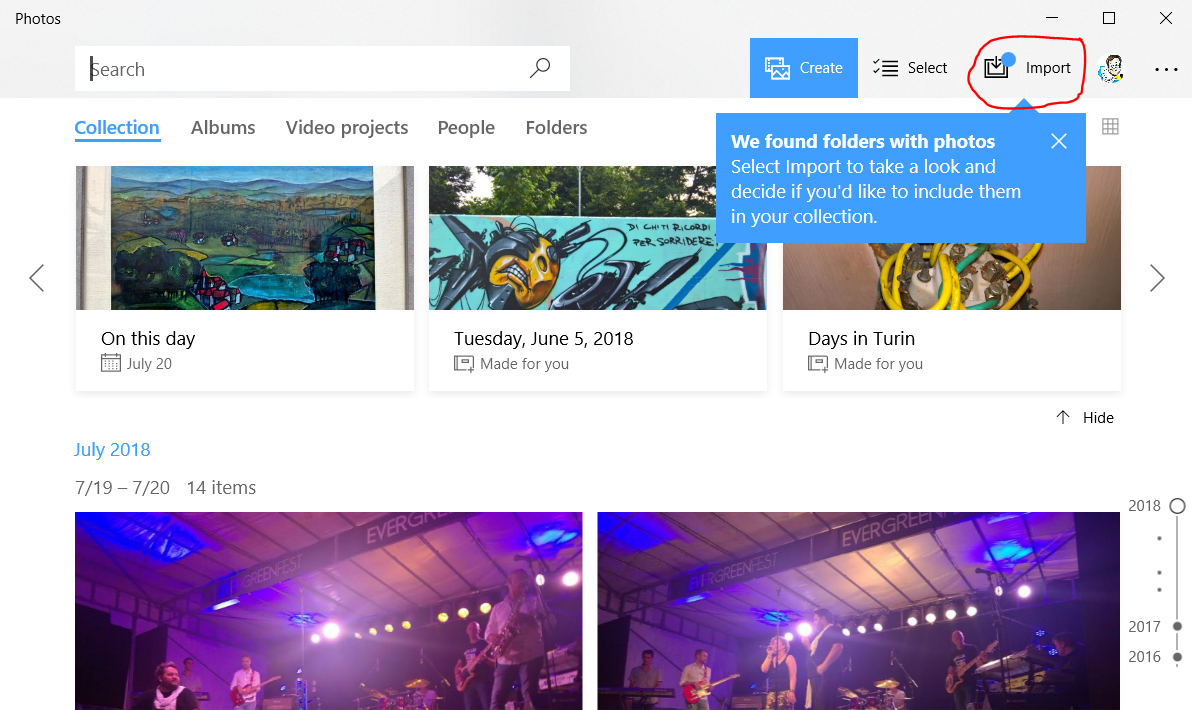
Task: Open the three-dots more options menu
Action: (x=1166, y=69)
